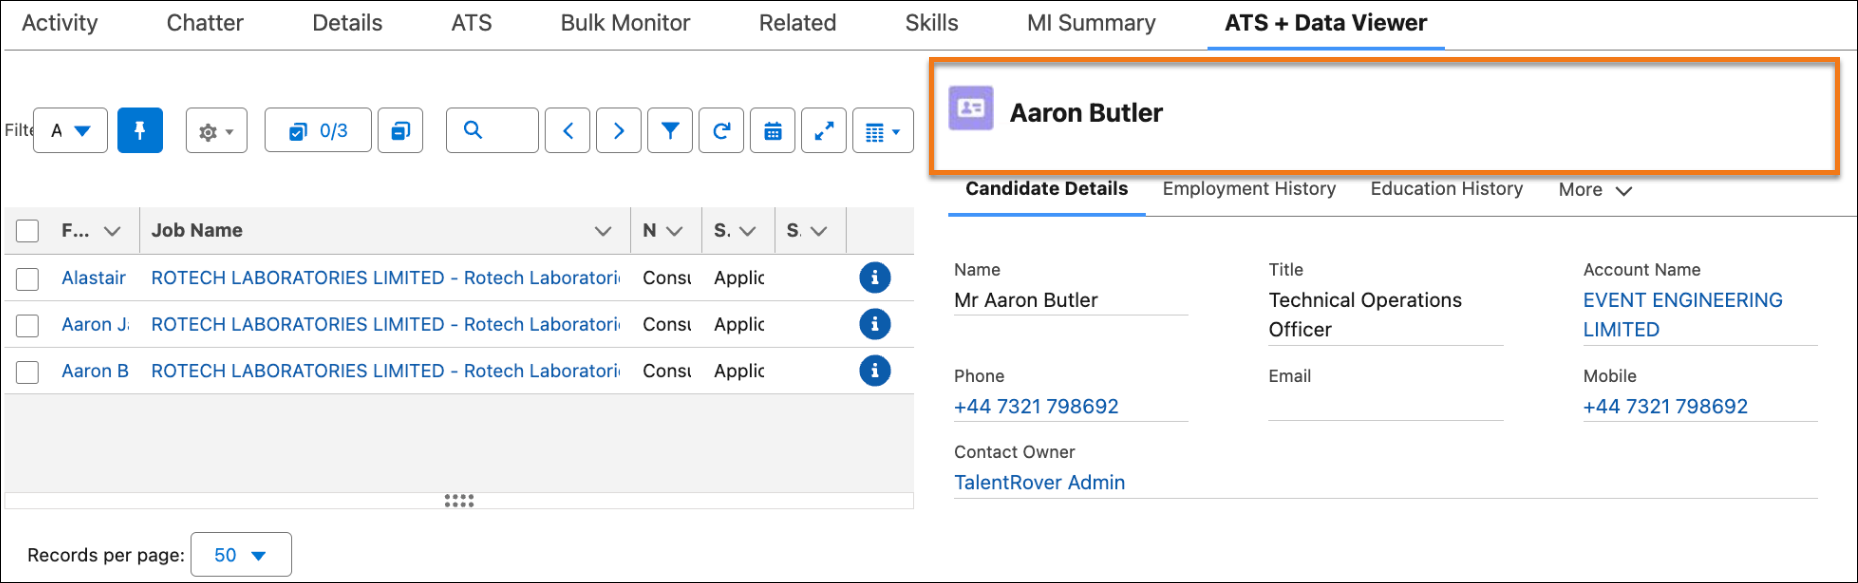This screenshot has height=583, width=1858.
Task: Tick the checkbox for Alastair row
Action: coord(28,278)
